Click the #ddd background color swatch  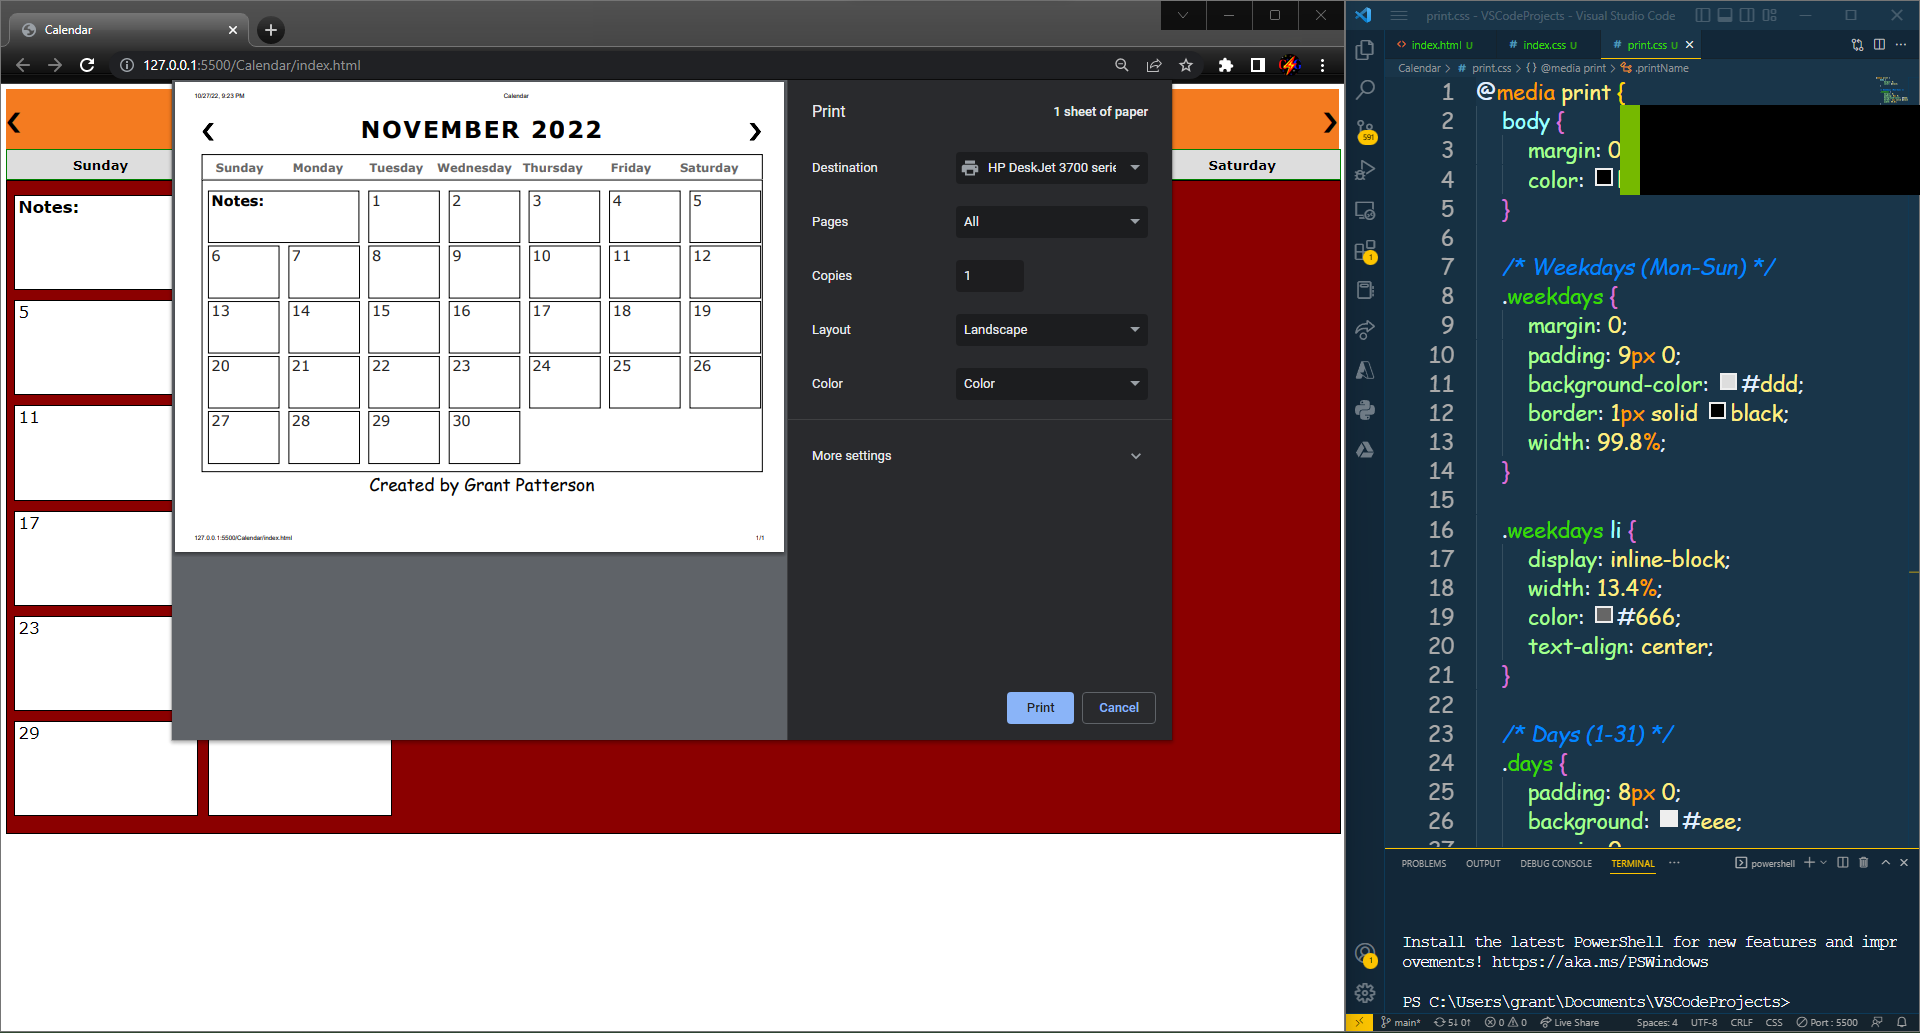[1728, 382]
